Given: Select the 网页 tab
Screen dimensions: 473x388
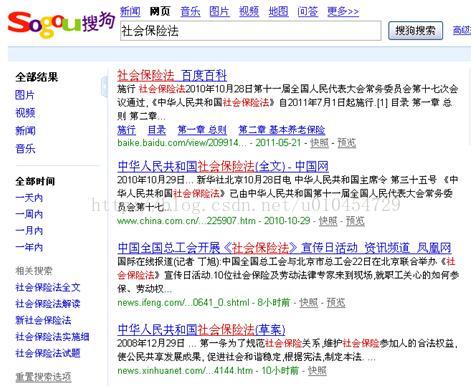Looking at the screenshot, I should (160, 11).
